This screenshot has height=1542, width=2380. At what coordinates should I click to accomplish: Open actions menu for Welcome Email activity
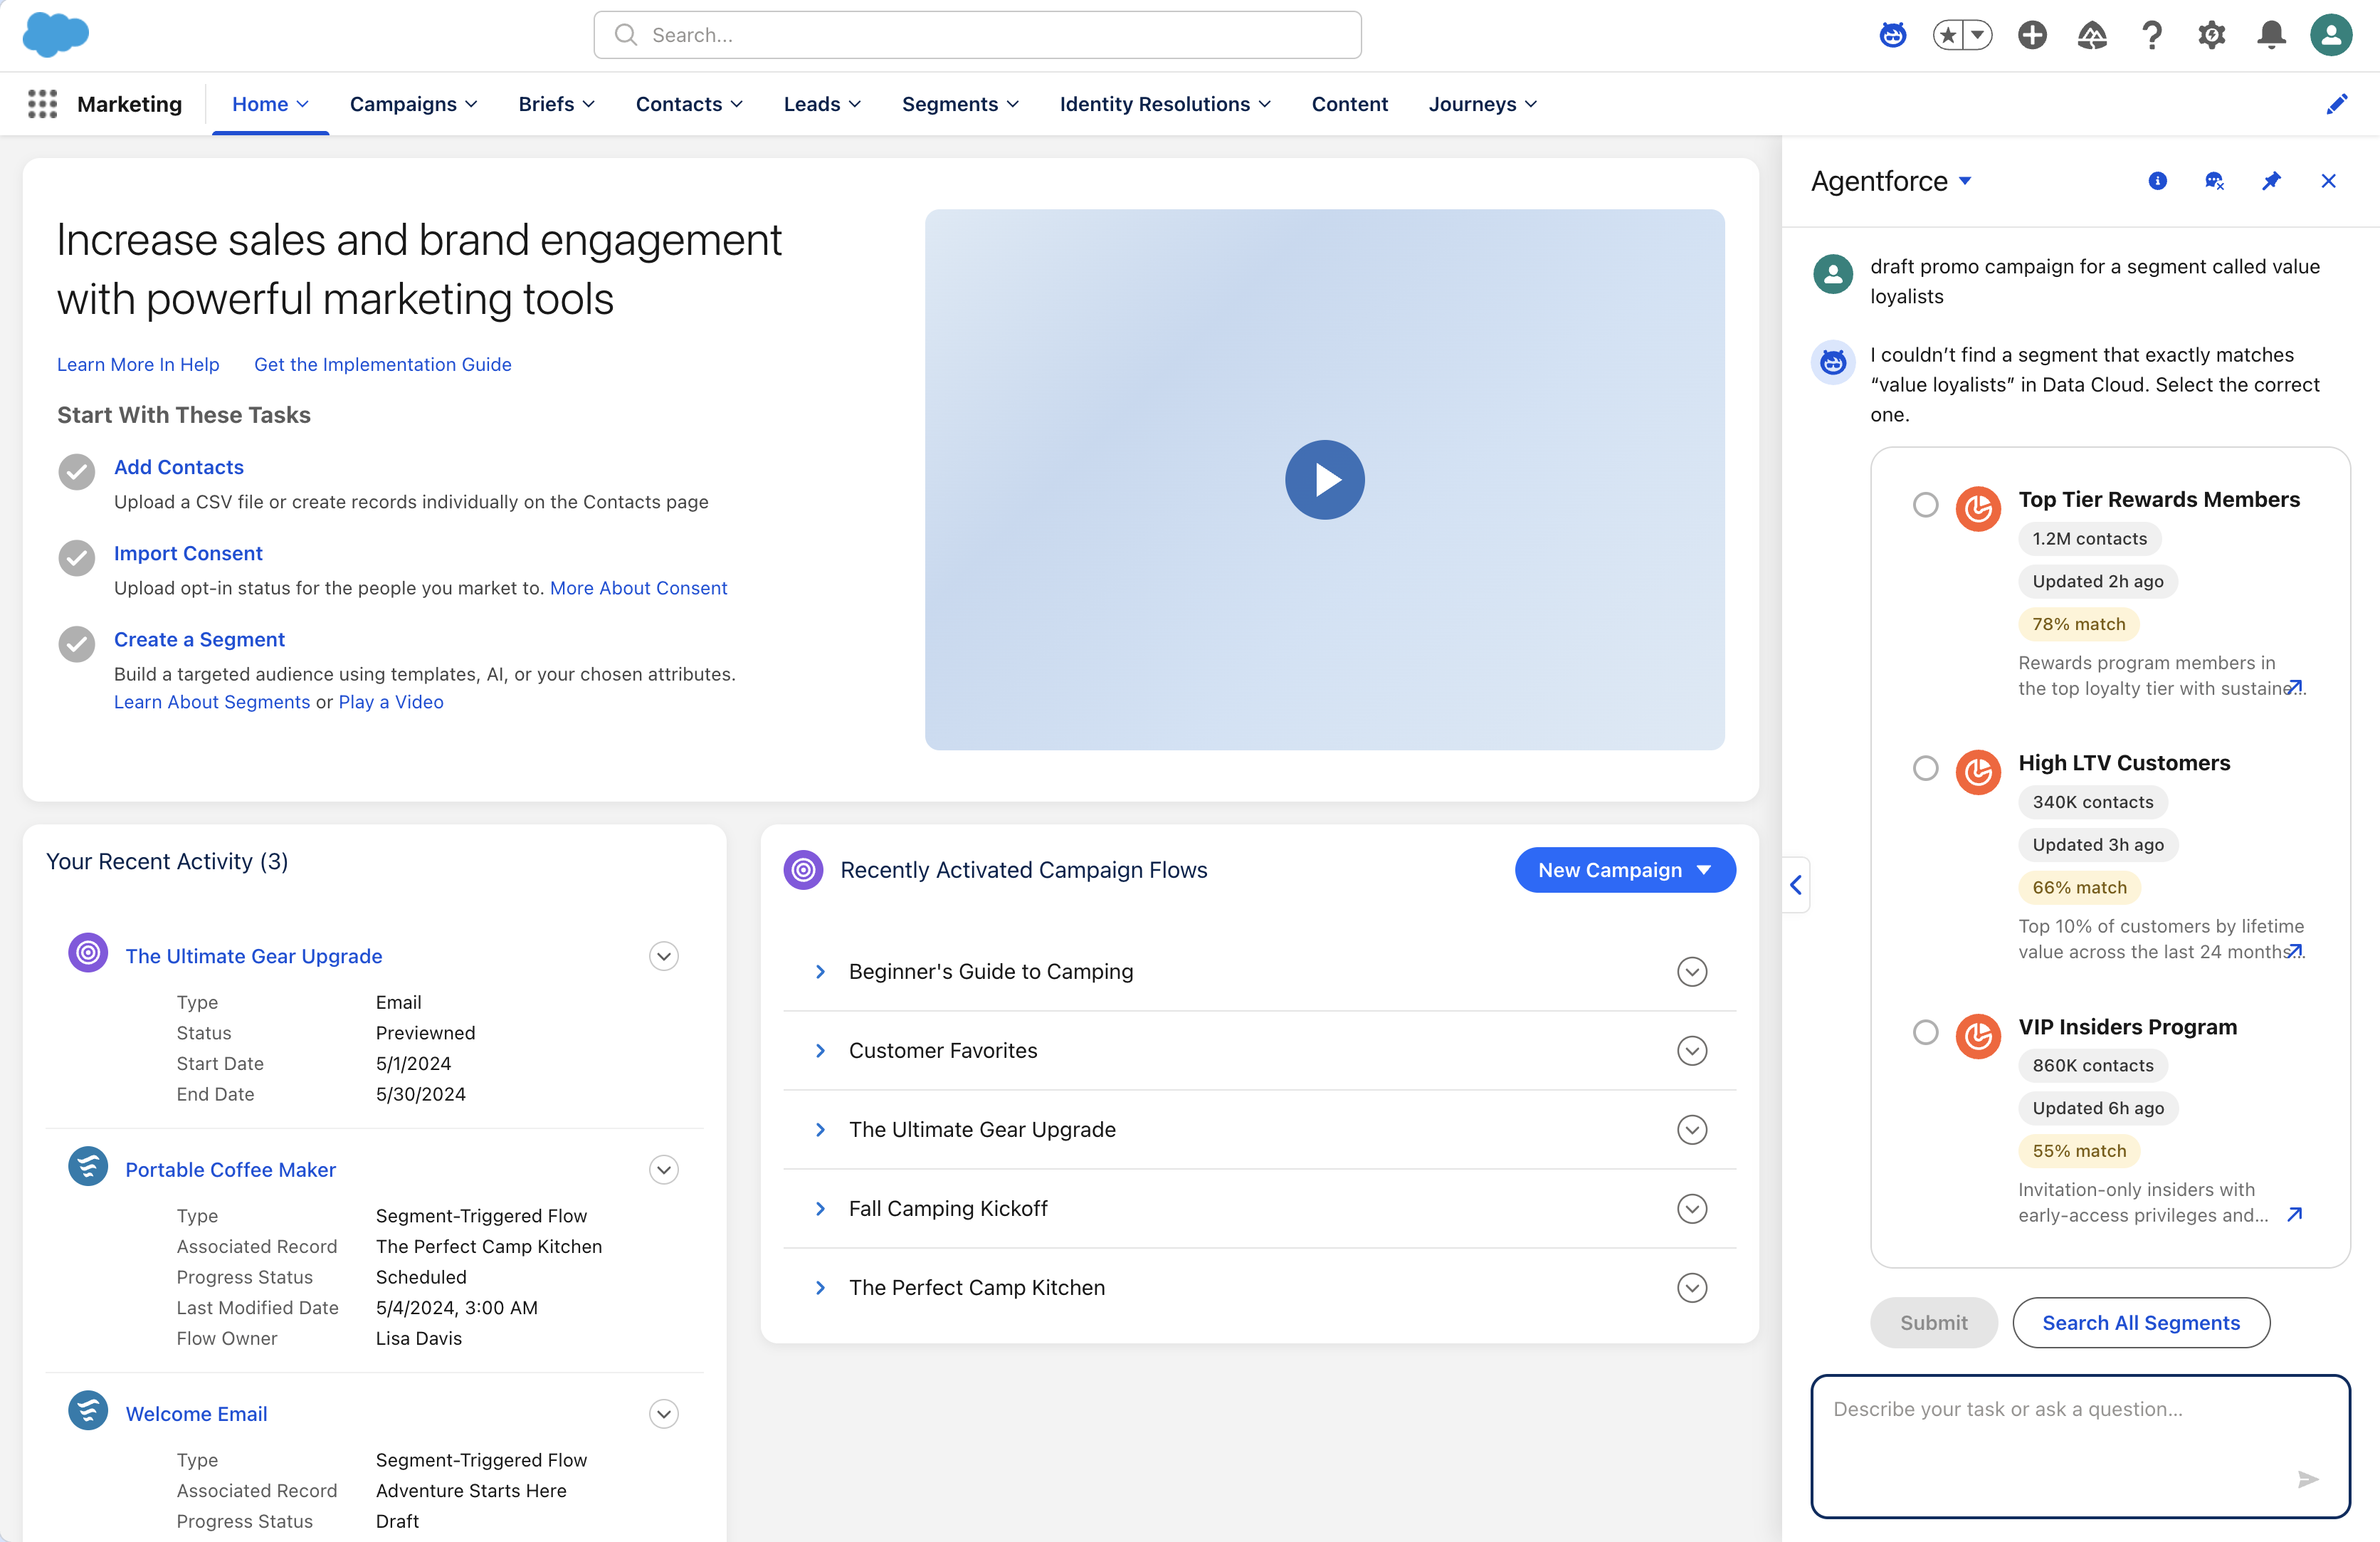[664, 1414]
